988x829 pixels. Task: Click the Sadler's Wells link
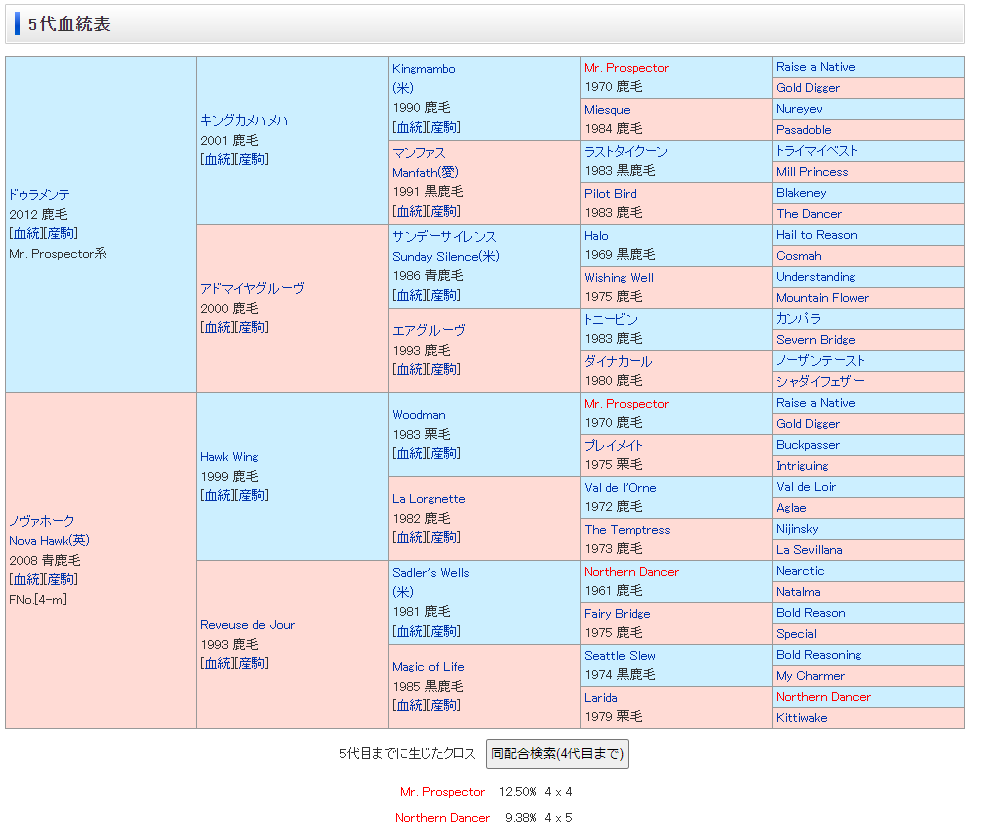pyautogui.click(x=430, y=573)
